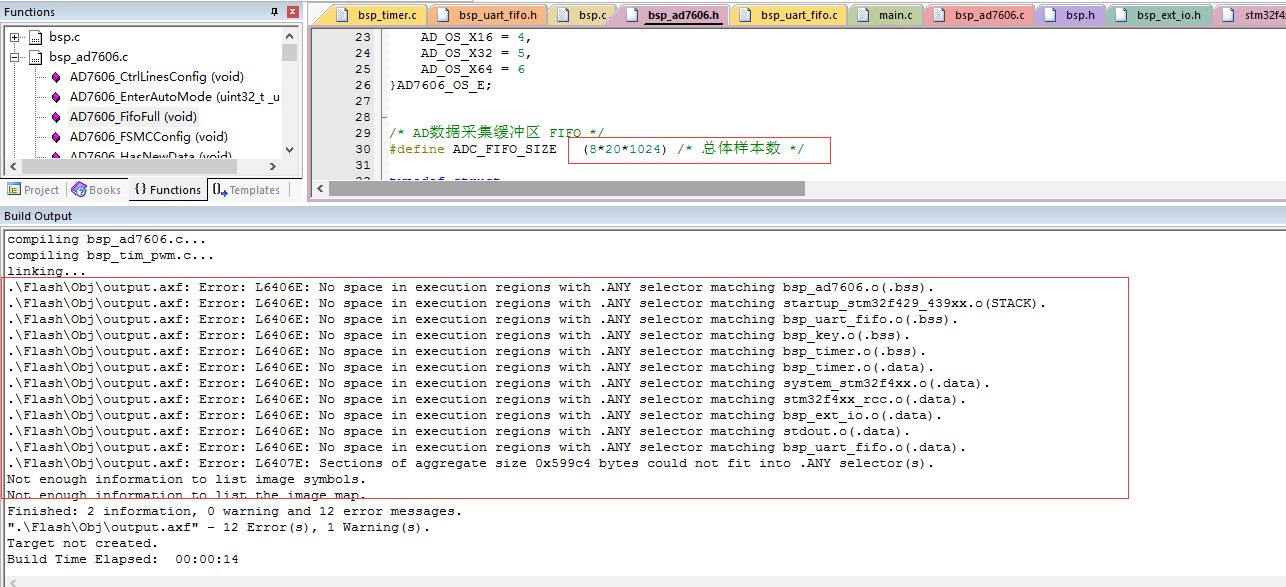The height and width of the screenshot is (587, 1286).
Task: Open the bsp_uart_fifo.c editor tab
Action: pos(789,15)
